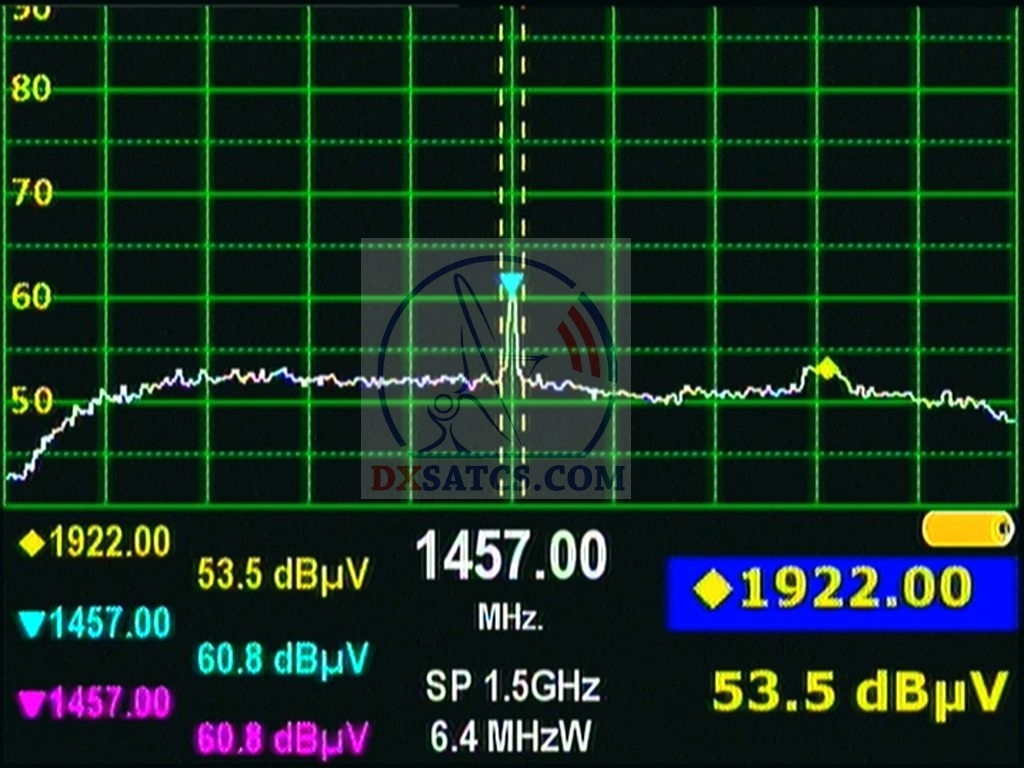Screen dimensions: 1024x768
Task: Choose the magenta 1457.00 marker frequency label
Action: [108, 703]
